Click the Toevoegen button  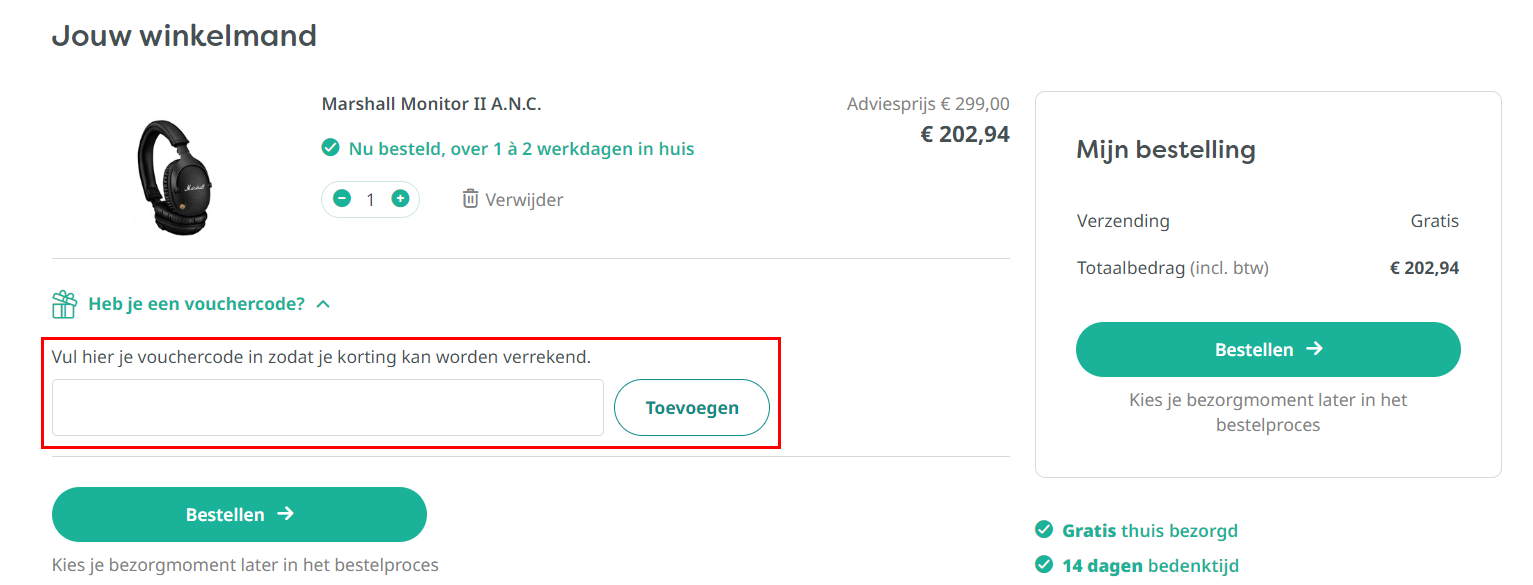[692, 407]
